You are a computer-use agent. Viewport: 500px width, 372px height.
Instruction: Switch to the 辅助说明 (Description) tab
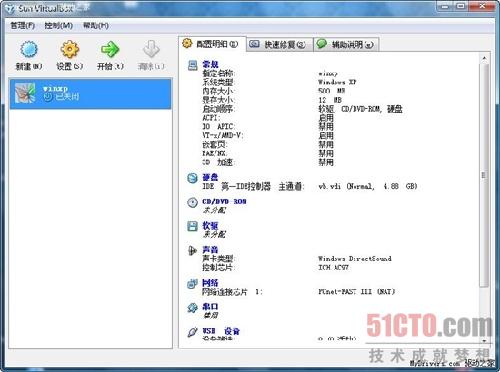(346, 44)
